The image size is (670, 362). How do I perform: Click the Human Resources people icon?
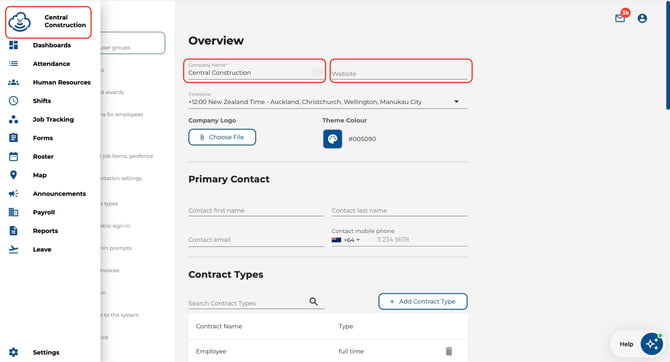(14, 82)
